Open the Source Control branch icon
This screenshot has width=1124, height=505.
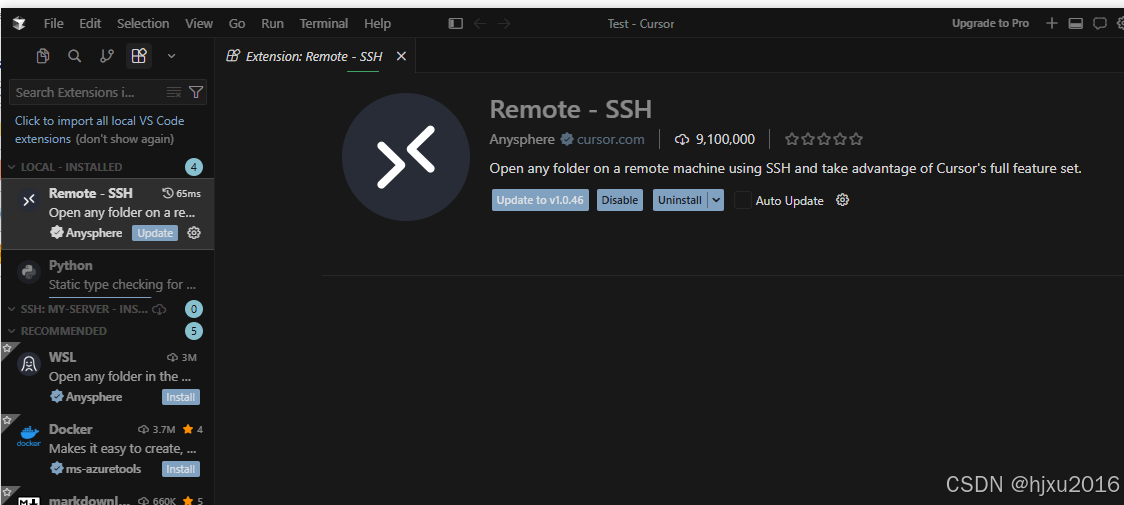click(107, 56)
